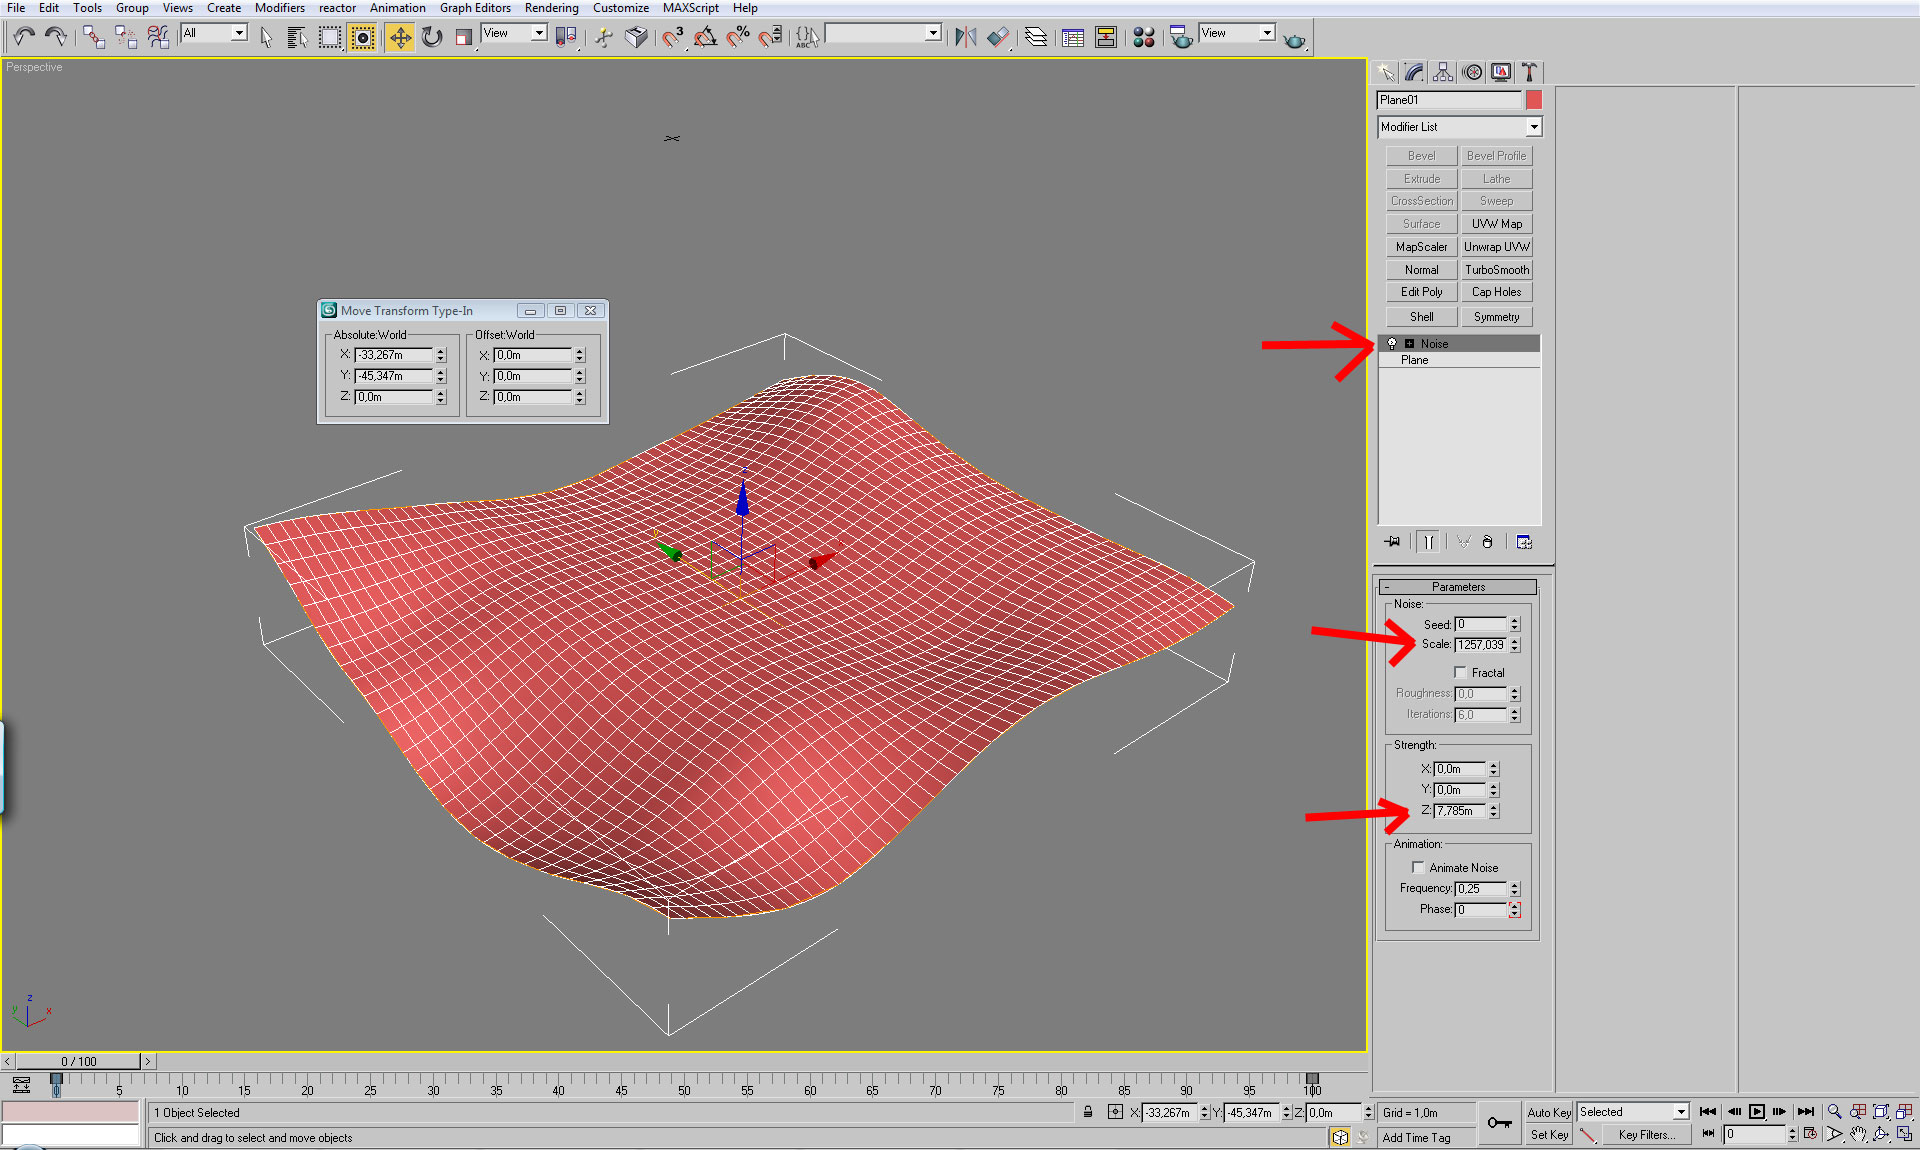Select the Move transform tool
1920x1150 pixels.
(x=399, y=38)
